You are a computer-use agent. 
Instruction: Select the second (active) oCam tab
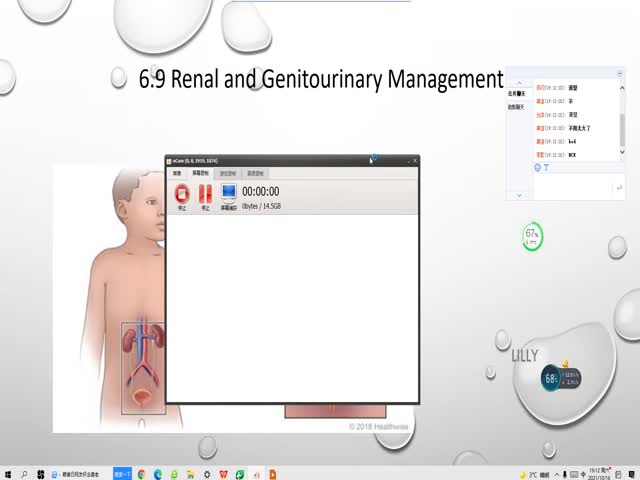pos(200,173)
